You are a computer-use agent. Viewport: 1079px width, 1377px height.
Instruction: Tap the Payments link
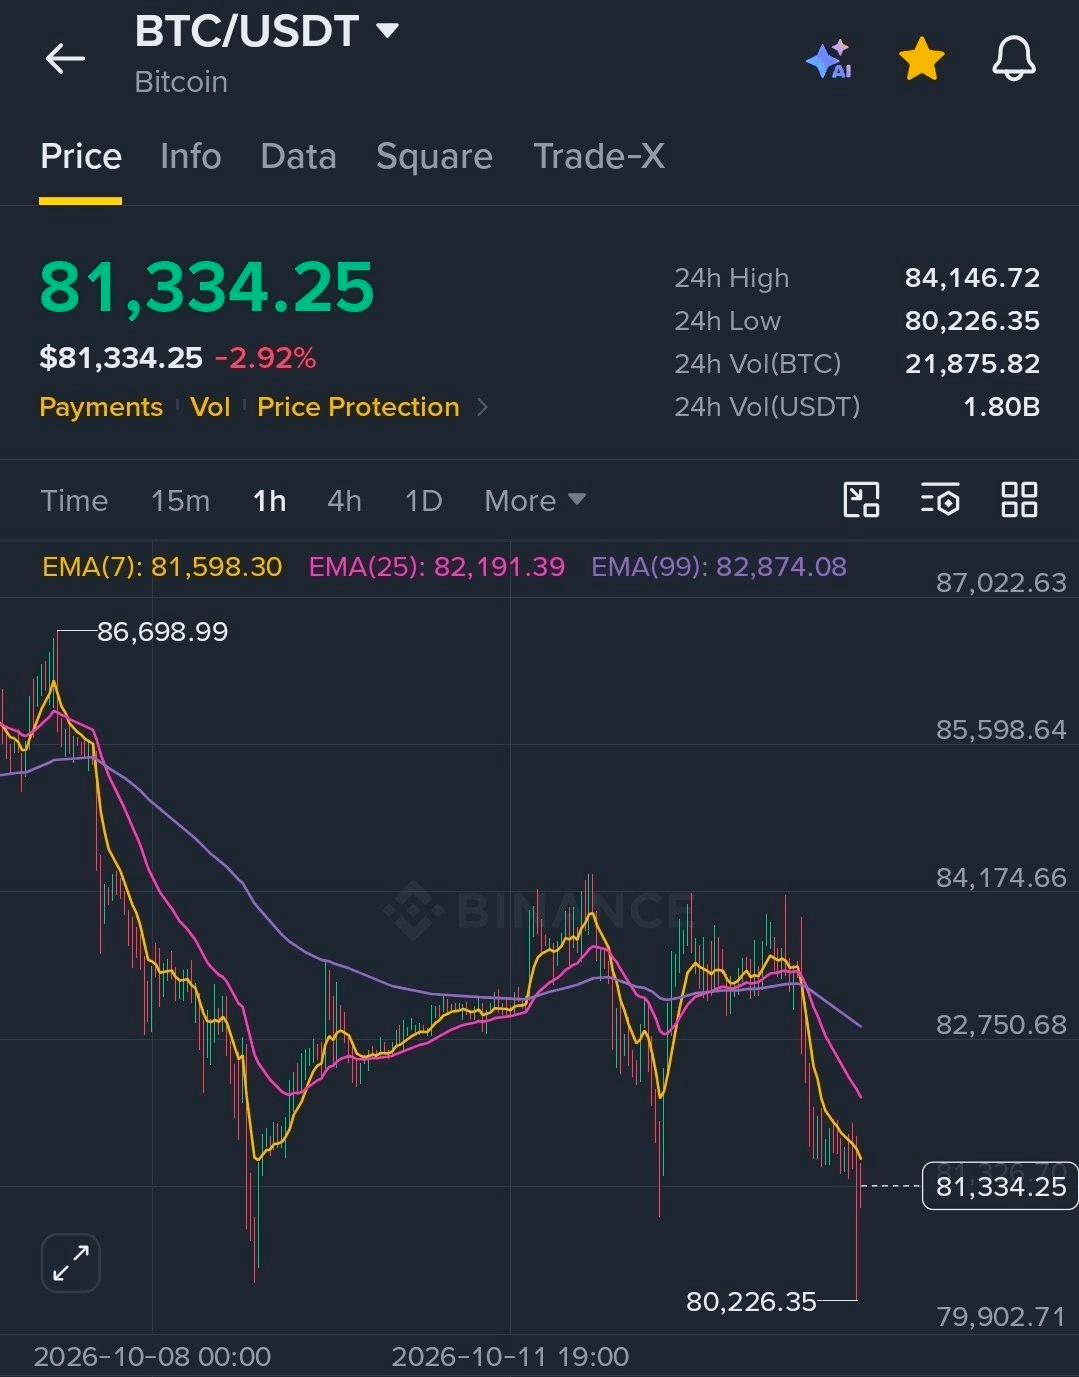pyautogui.click(x=101, y=407)
